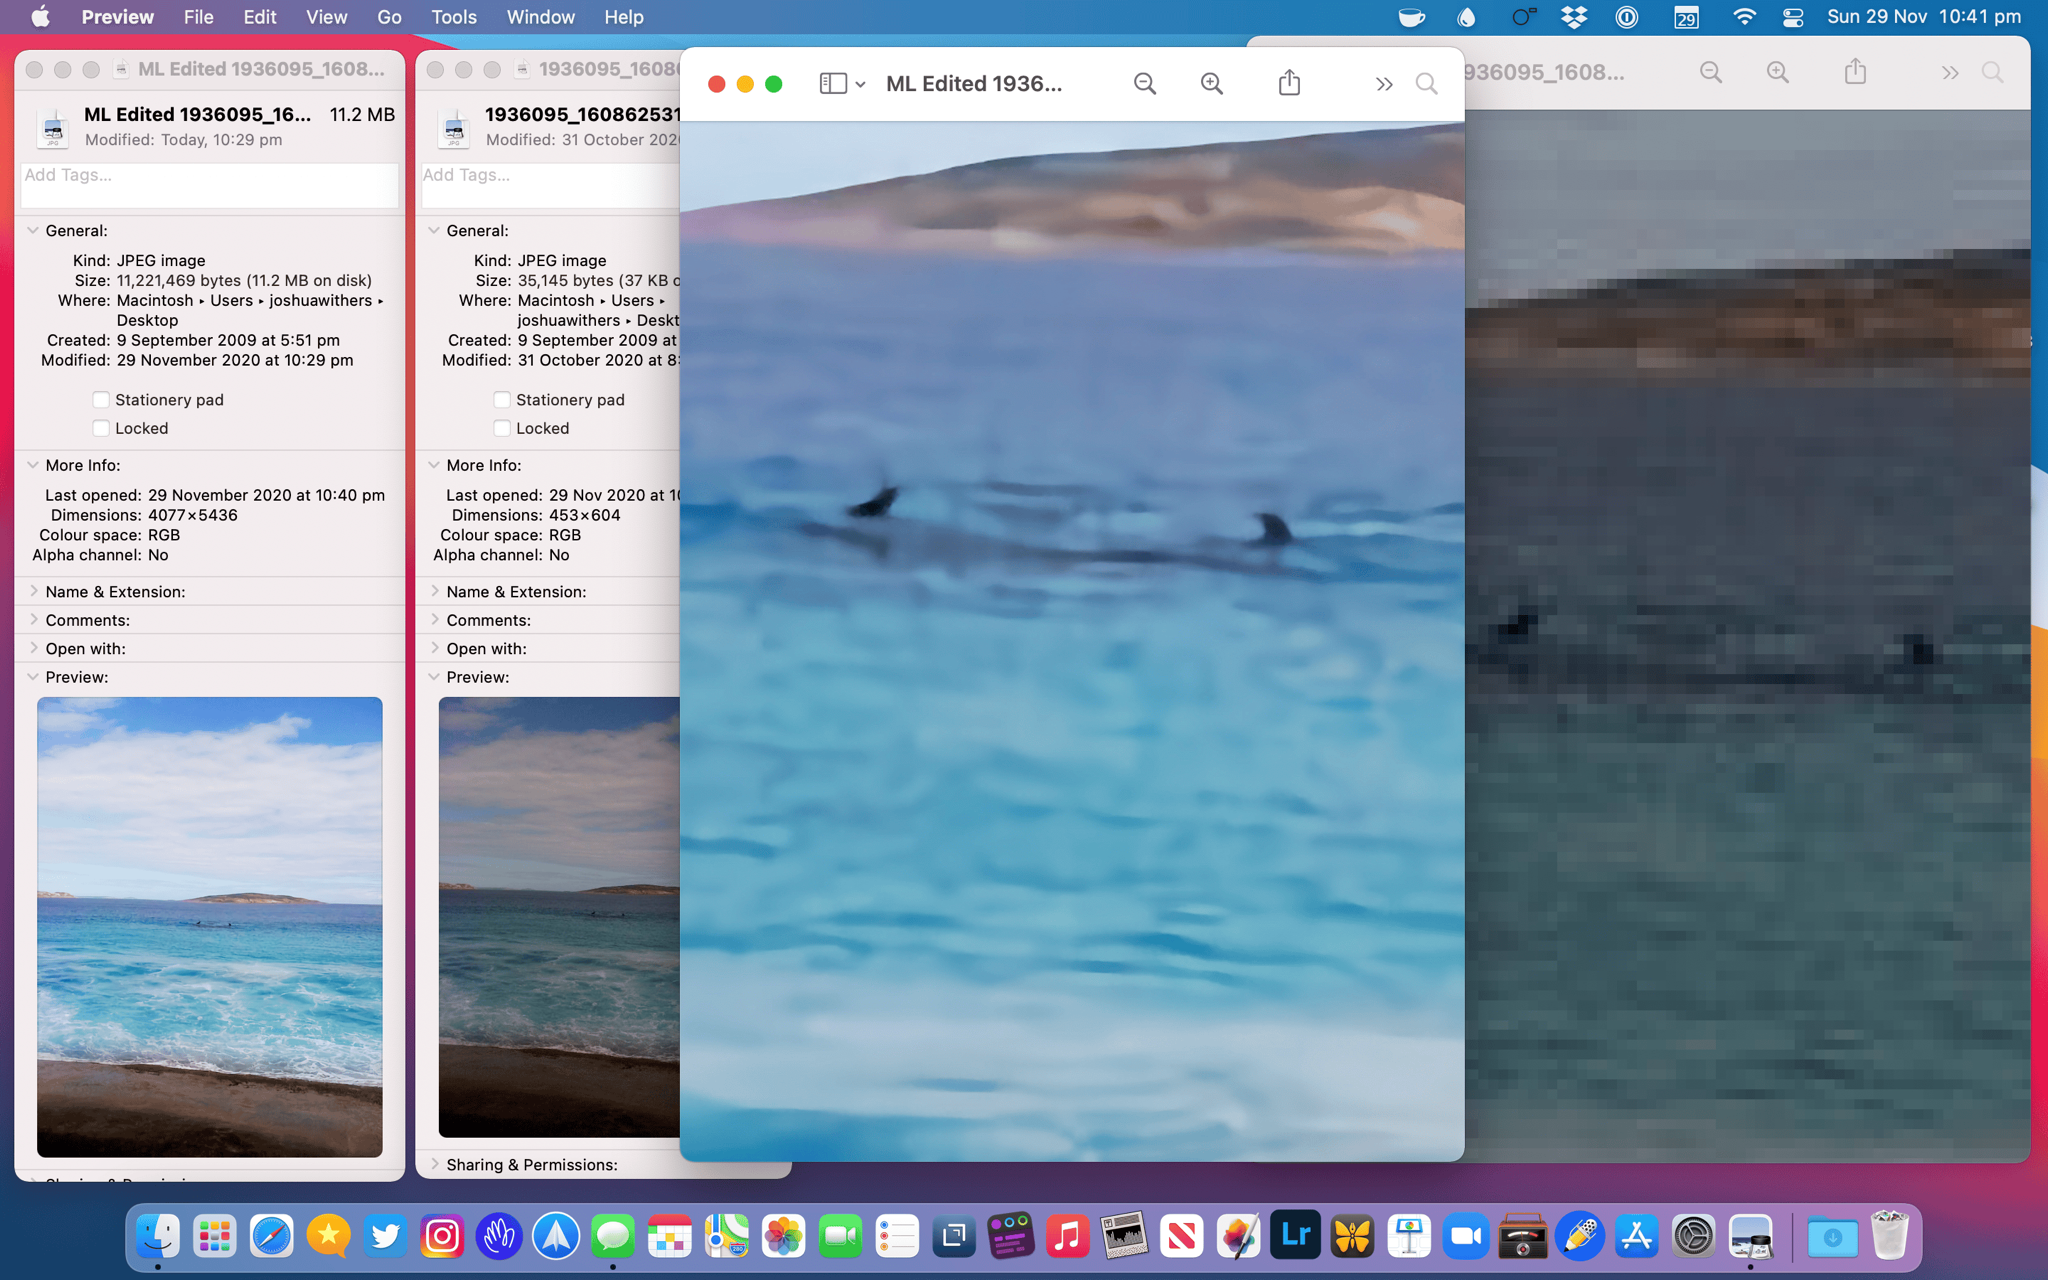Open the Tools menu

pyautogui.click(x=453, y=17)
